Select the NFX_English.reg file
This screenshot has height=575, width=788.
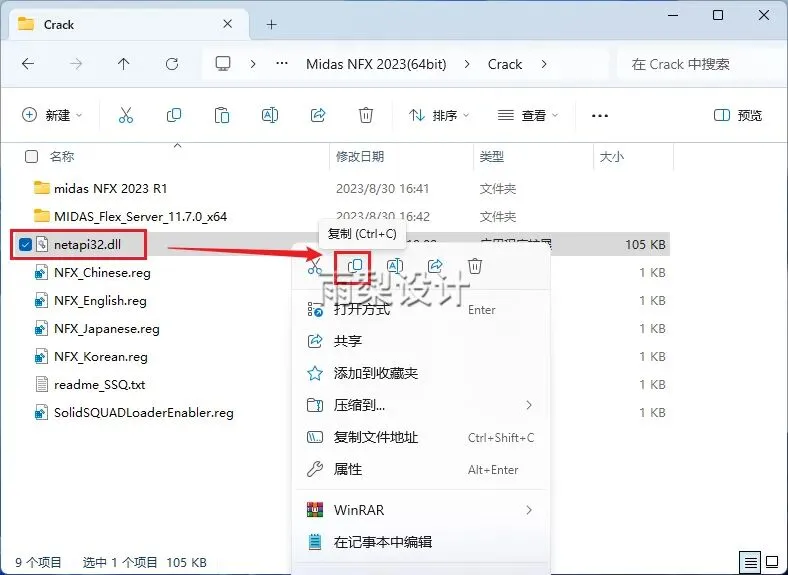[x=100, y=301]
